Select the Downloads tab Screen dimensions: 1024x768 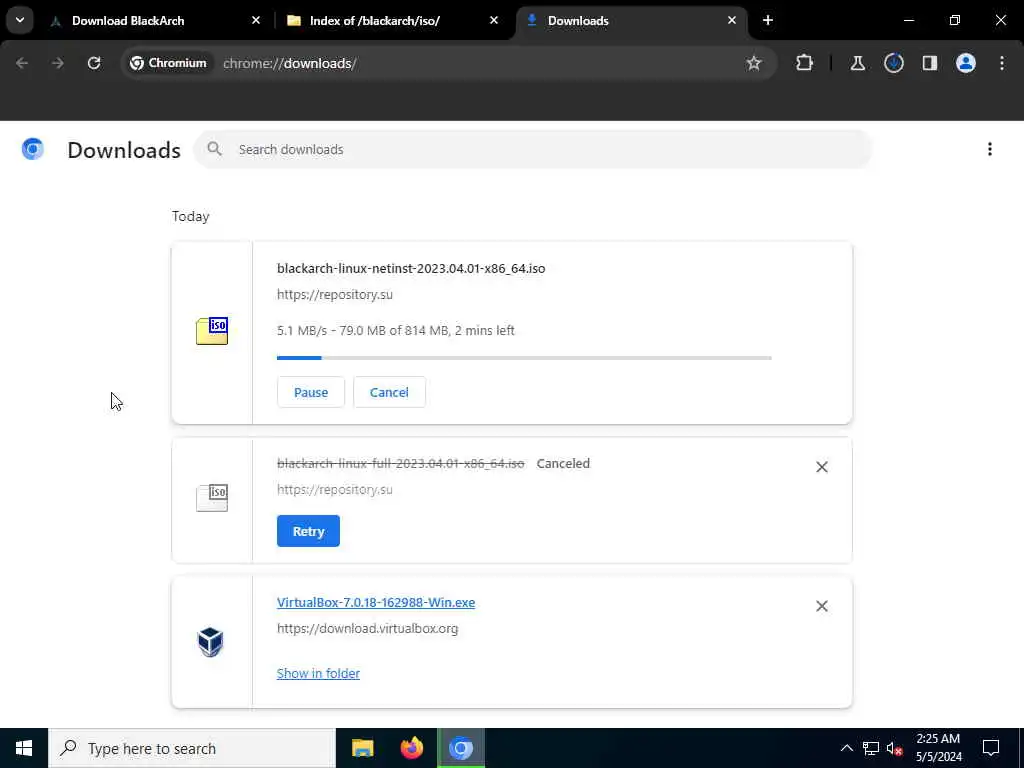tap(631, 21)
